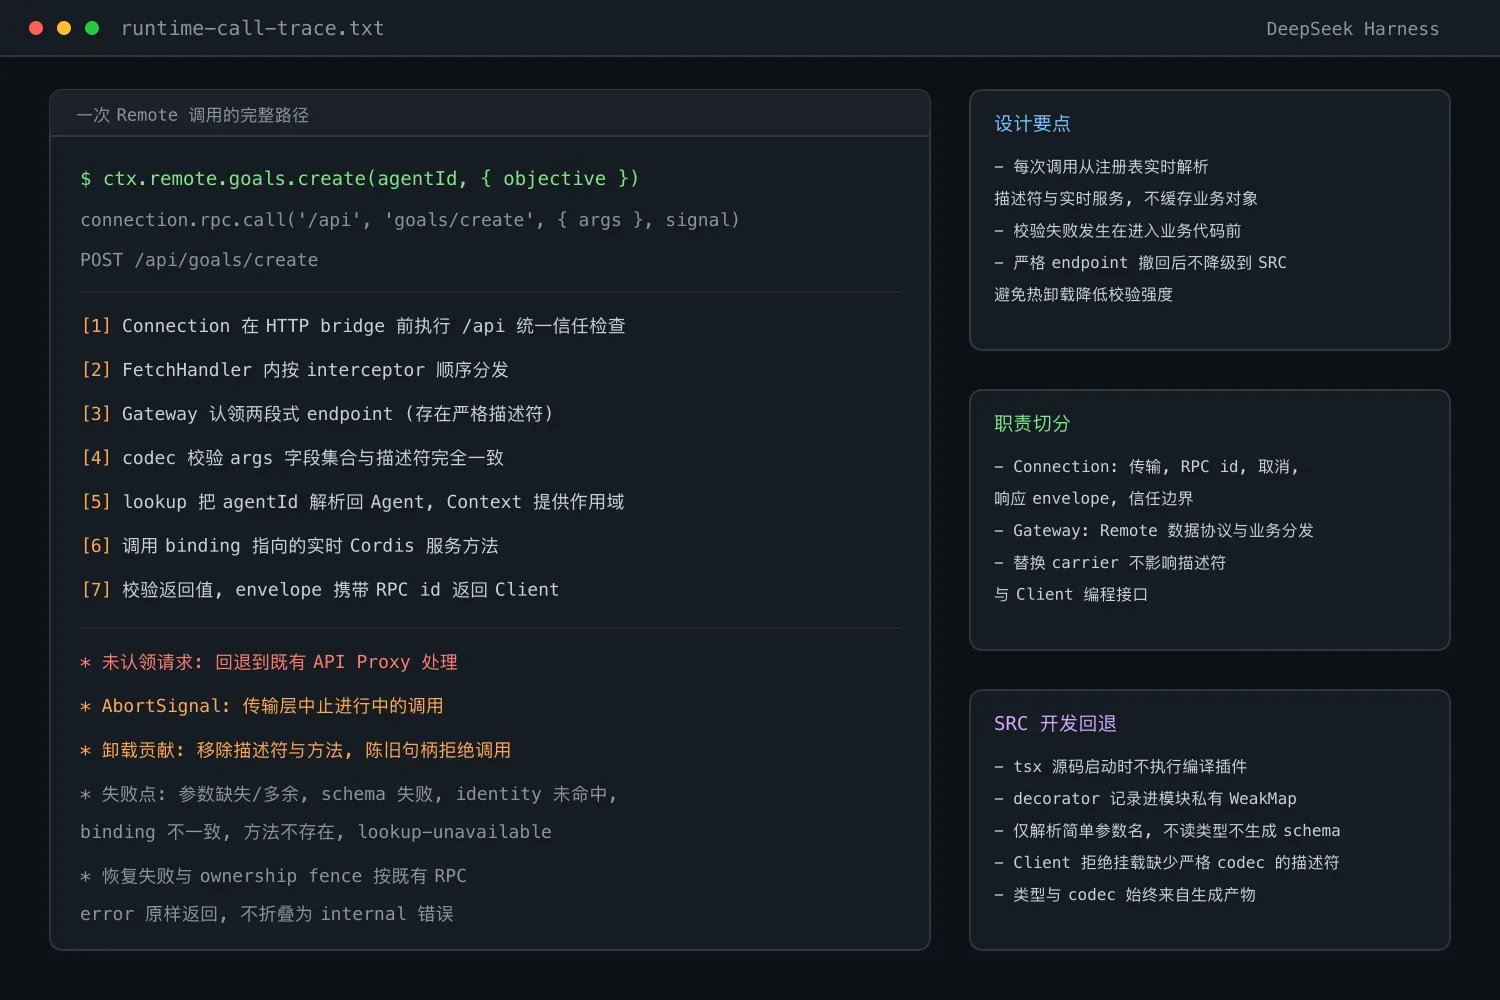Click 'tsx 源码启动时不执行编译插件' bullet
The height and width of the screenshot is (1000, 1500).
[1120, 767]
